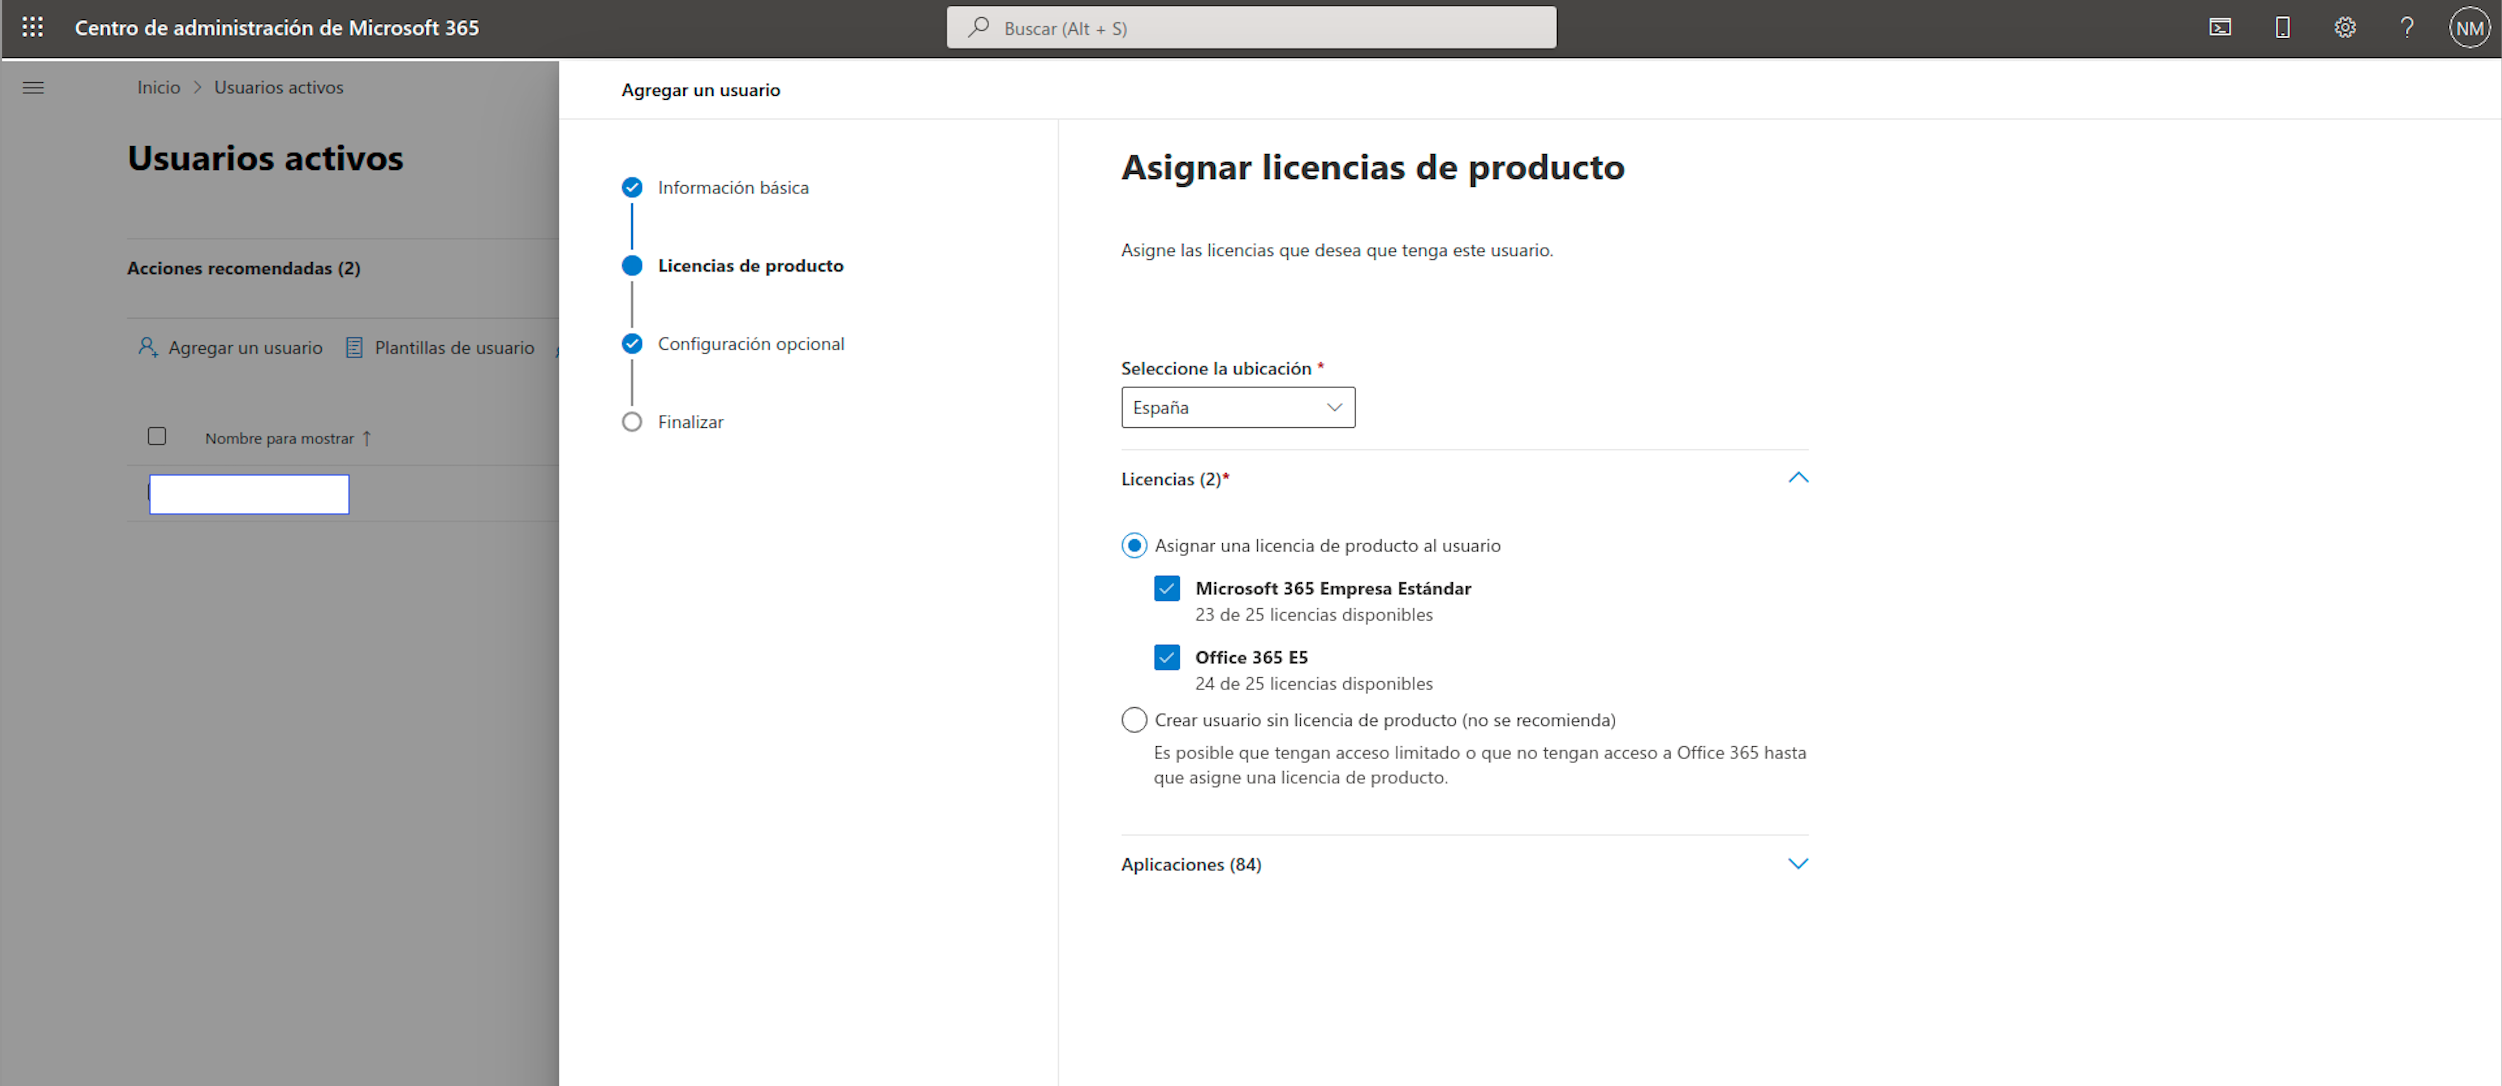Click the add user person icon
2502x1086 pixels.
[x=147, y=347]
